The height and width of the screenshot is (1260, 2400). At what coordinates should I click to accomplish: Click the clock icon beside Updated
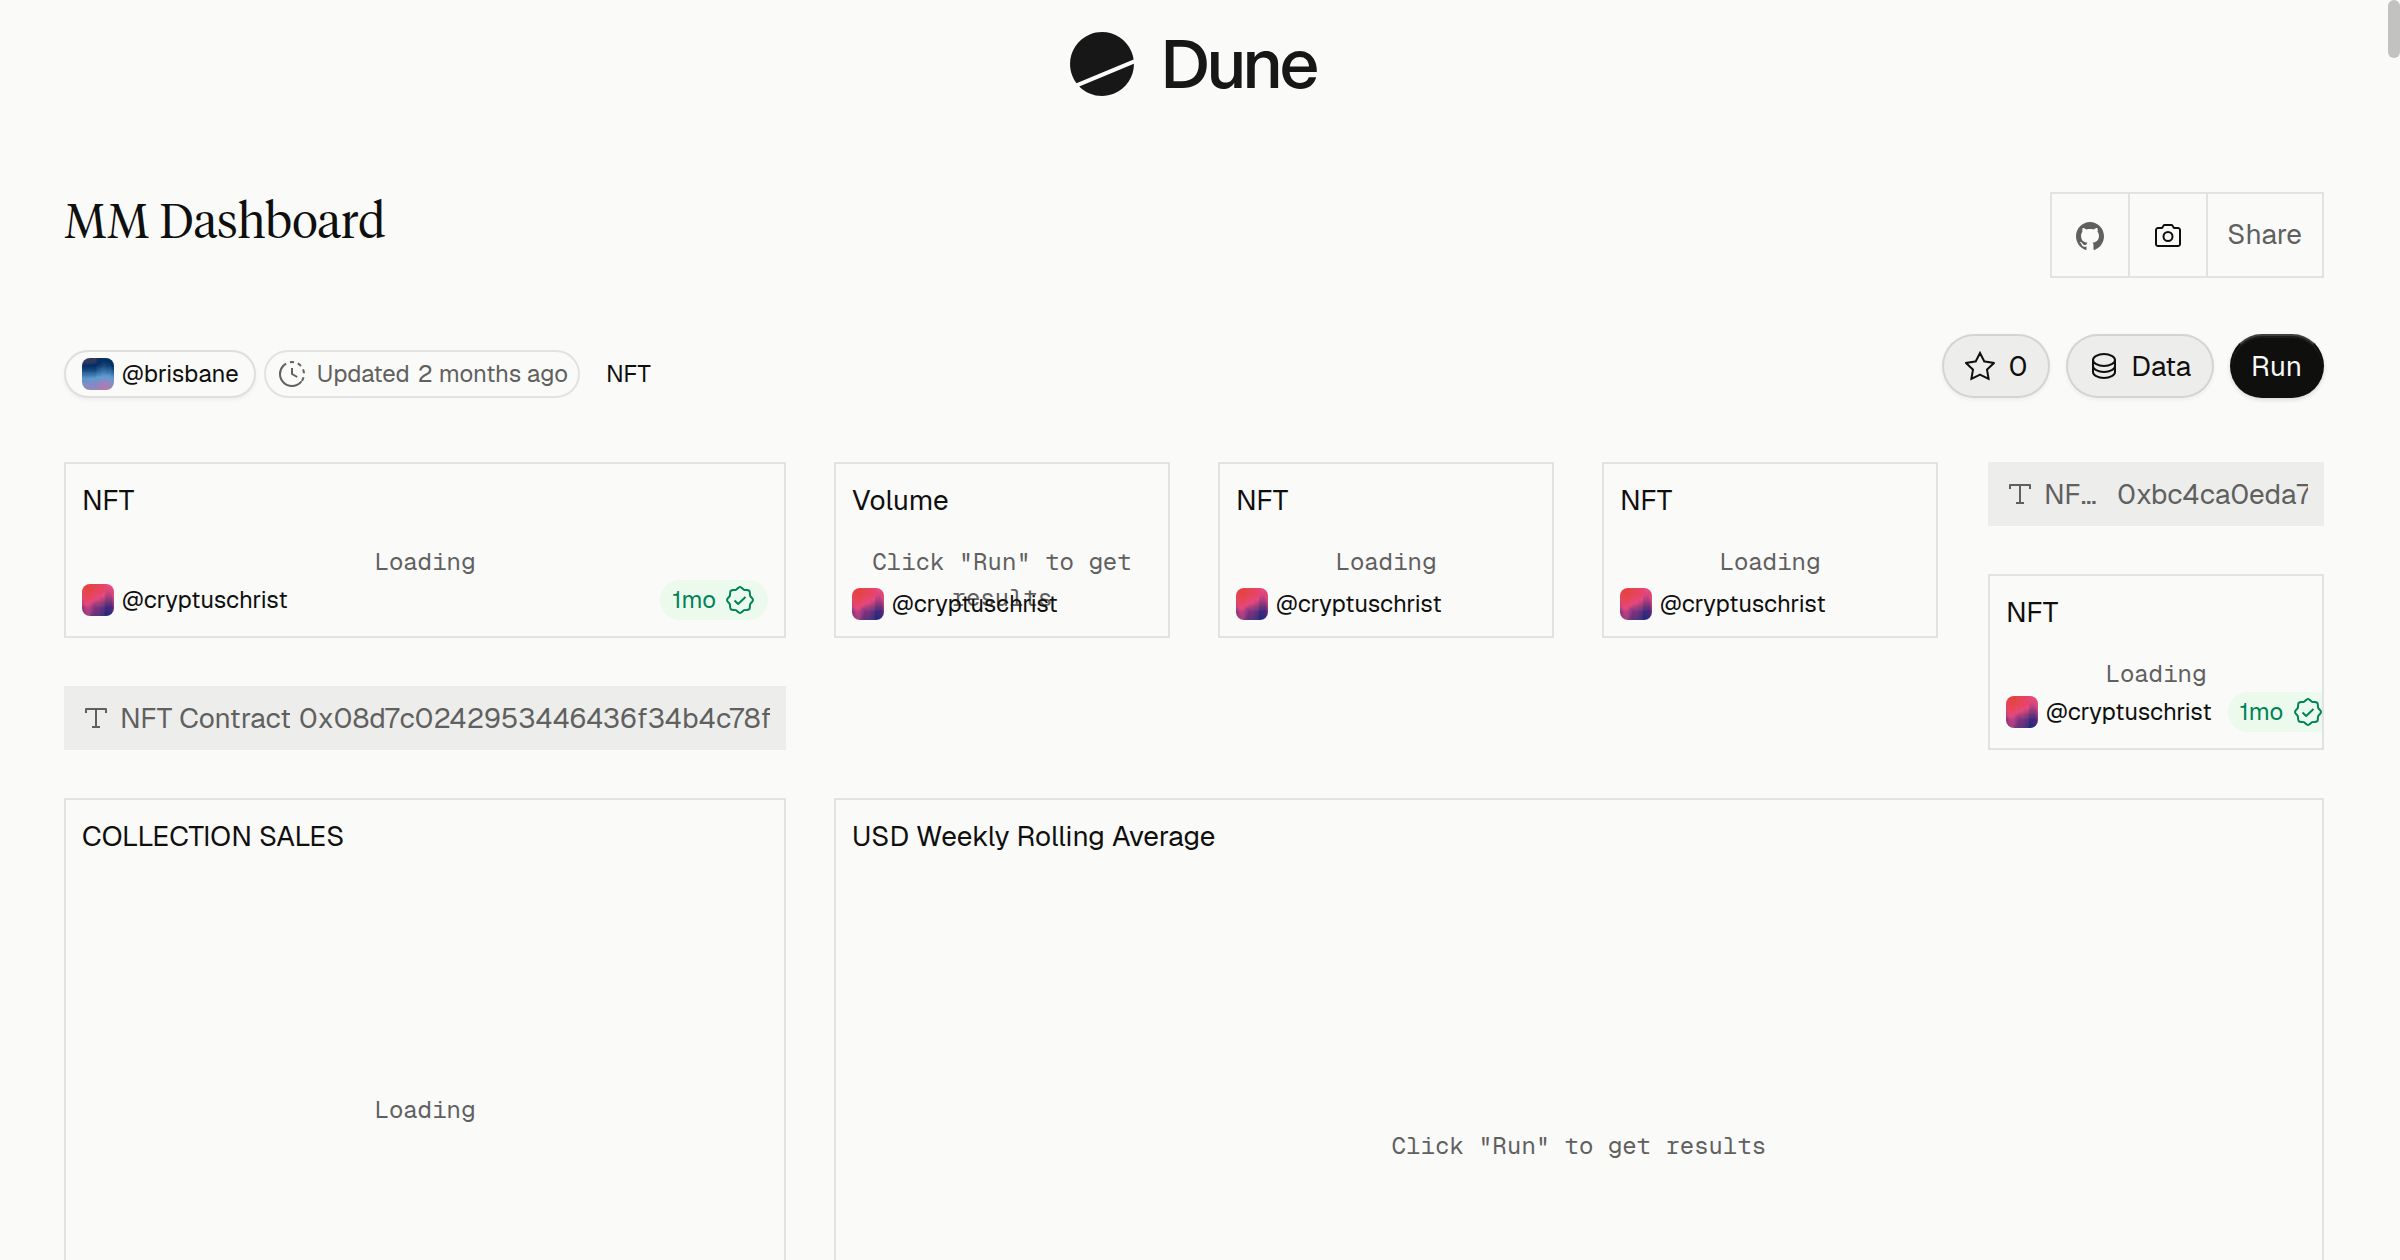(292, 374)
